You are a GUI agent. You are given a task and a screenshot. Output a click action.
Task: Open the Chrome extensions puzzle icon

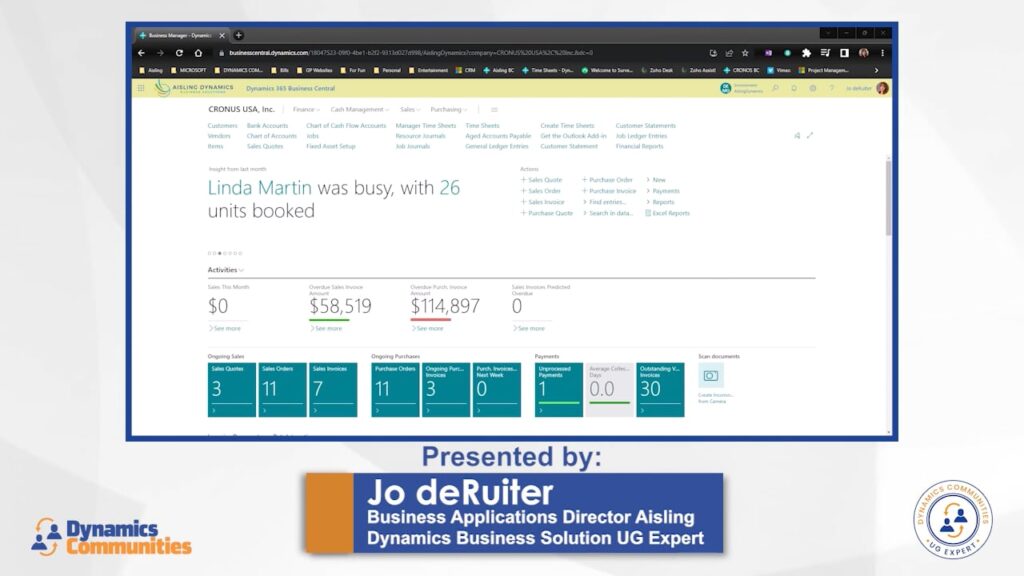[x=806, y=53]
